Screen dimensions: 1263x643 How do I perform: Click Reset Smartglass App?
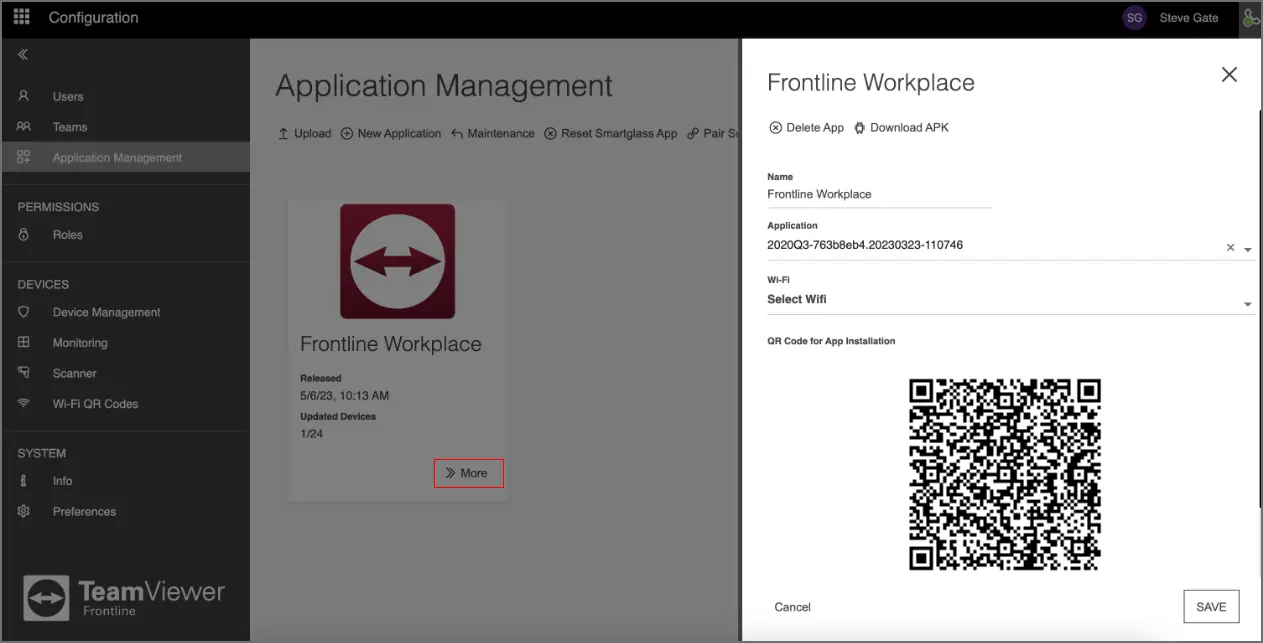(x=611, y=133)
